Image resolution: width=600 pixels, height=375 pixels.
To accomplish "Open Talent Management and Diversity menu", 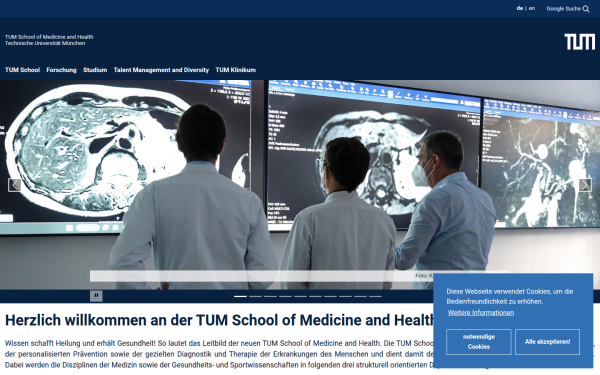I will 161,70.
